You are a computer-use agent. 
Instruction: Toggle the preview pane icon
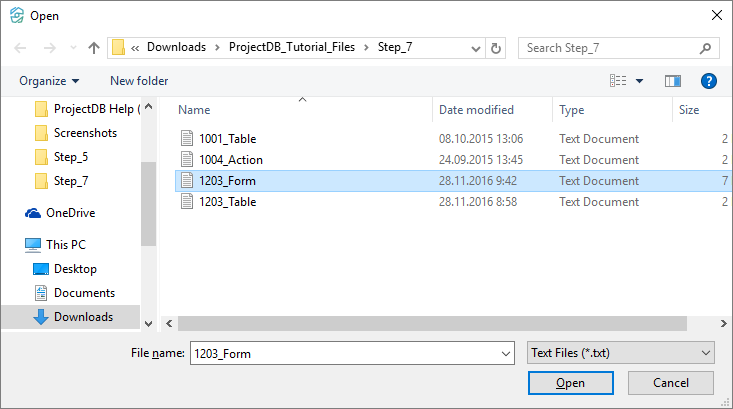[672, 81]
